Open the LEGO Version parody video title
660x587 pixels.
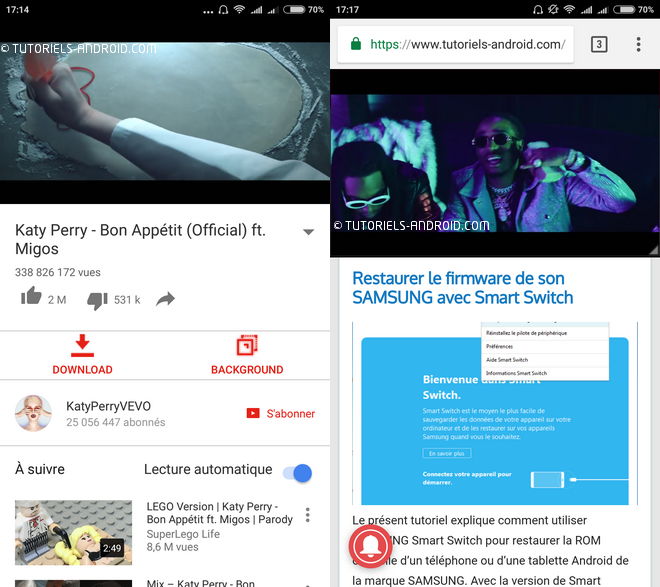tap(220, 513)
